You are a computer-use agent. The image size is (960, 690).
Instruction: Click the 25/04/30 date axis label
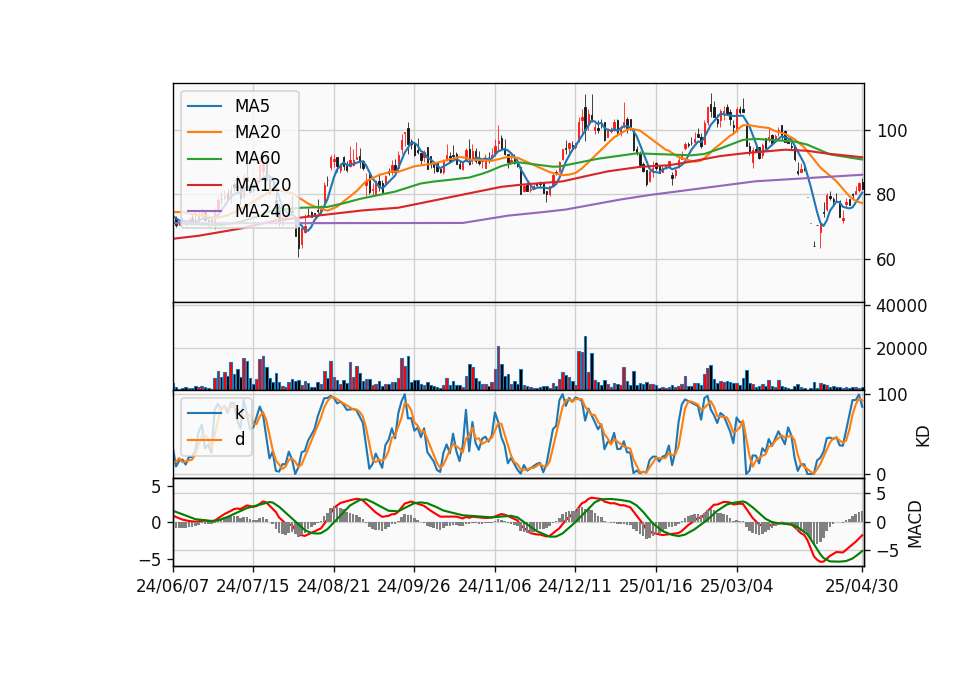click(862, 586)
